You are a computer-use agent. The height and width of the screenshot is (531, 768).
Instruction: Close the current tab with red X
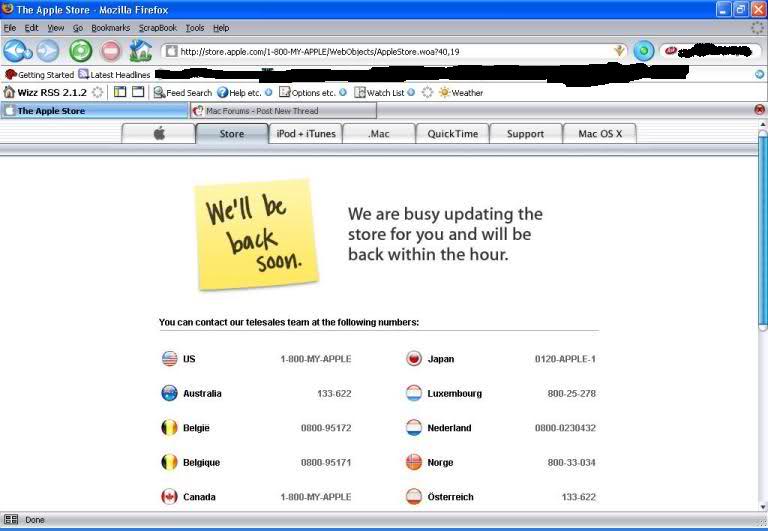pos(760,110)
